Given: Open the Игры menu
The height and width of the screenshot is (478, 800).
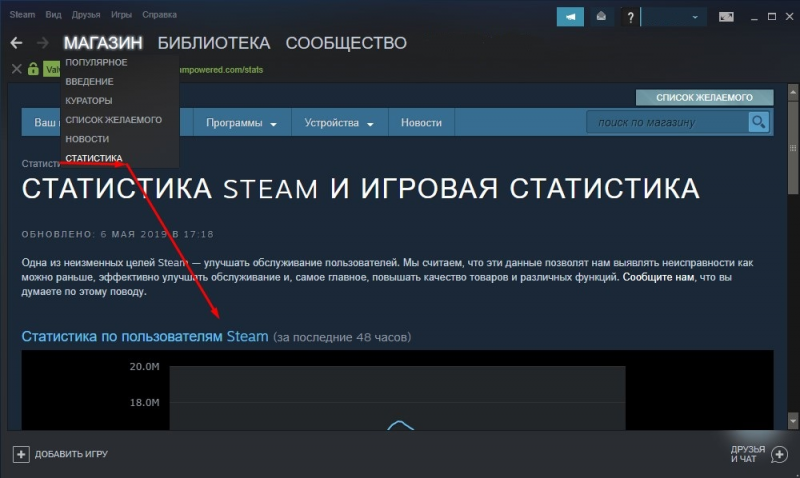Looking at the screenshot, I should tap(121, 15).
